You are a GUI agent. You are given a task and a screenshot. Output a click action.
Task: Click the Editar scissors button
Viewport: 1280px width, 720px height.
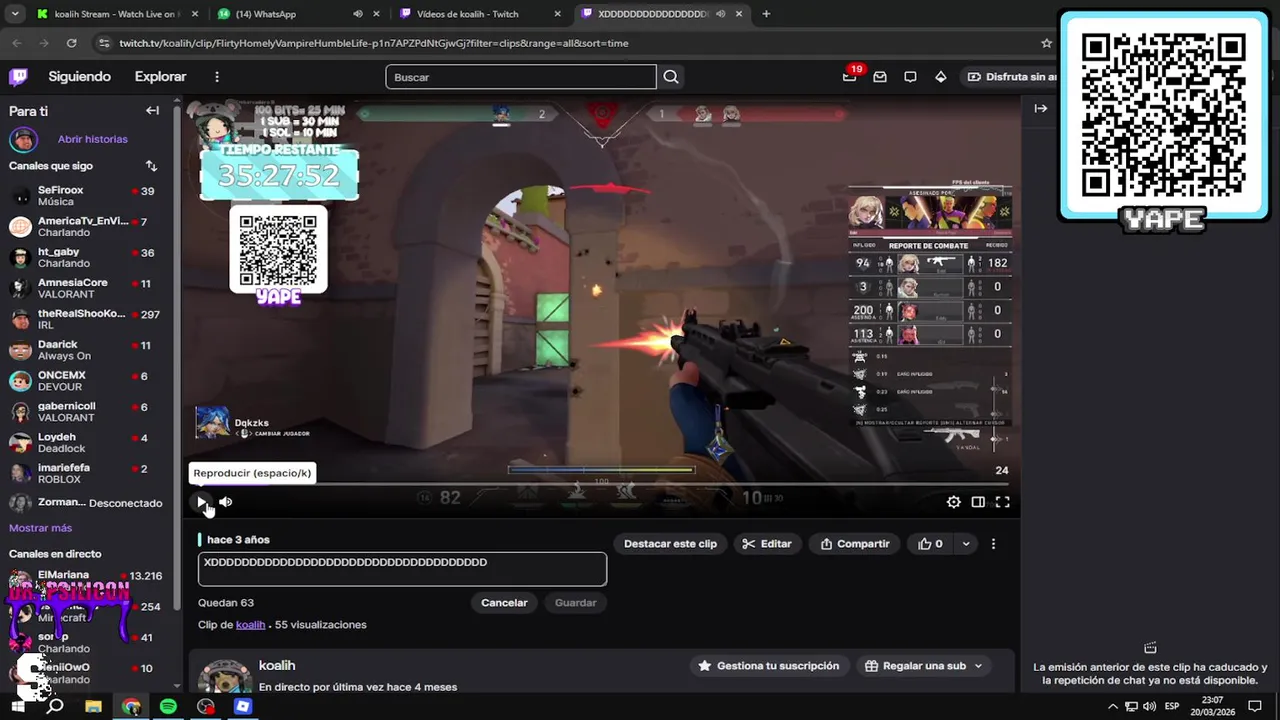(767, 544)
